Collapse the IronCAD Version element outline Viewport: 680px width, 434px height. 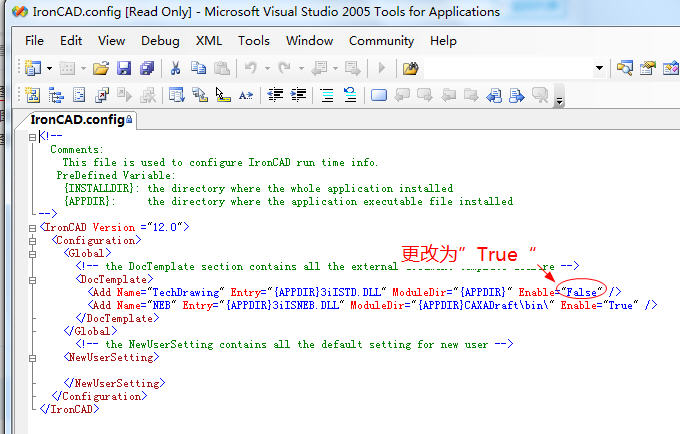(x=33, y=228)
